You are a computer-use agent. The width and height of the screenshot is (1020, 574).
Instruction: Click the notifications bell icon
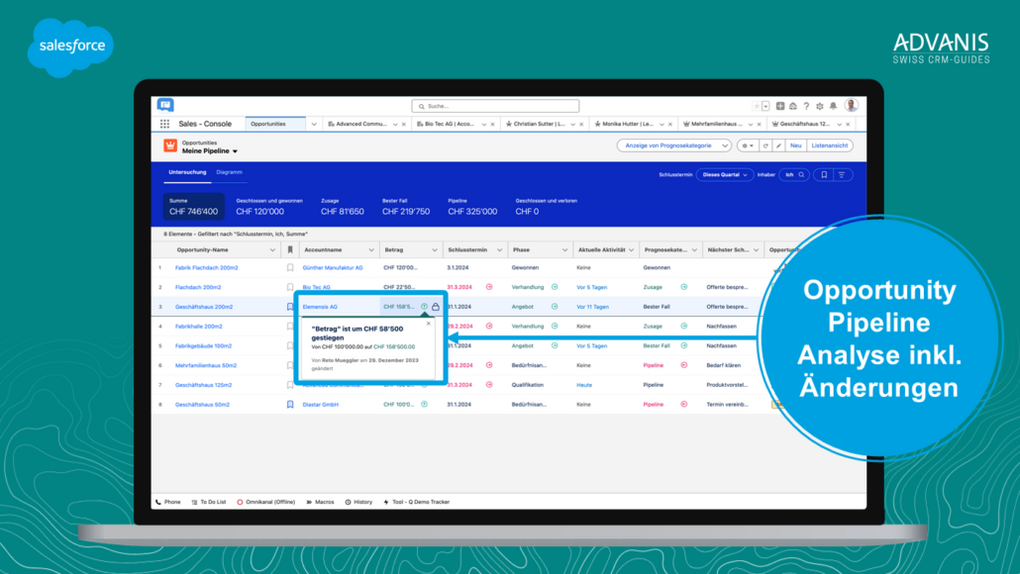[833, 106]
